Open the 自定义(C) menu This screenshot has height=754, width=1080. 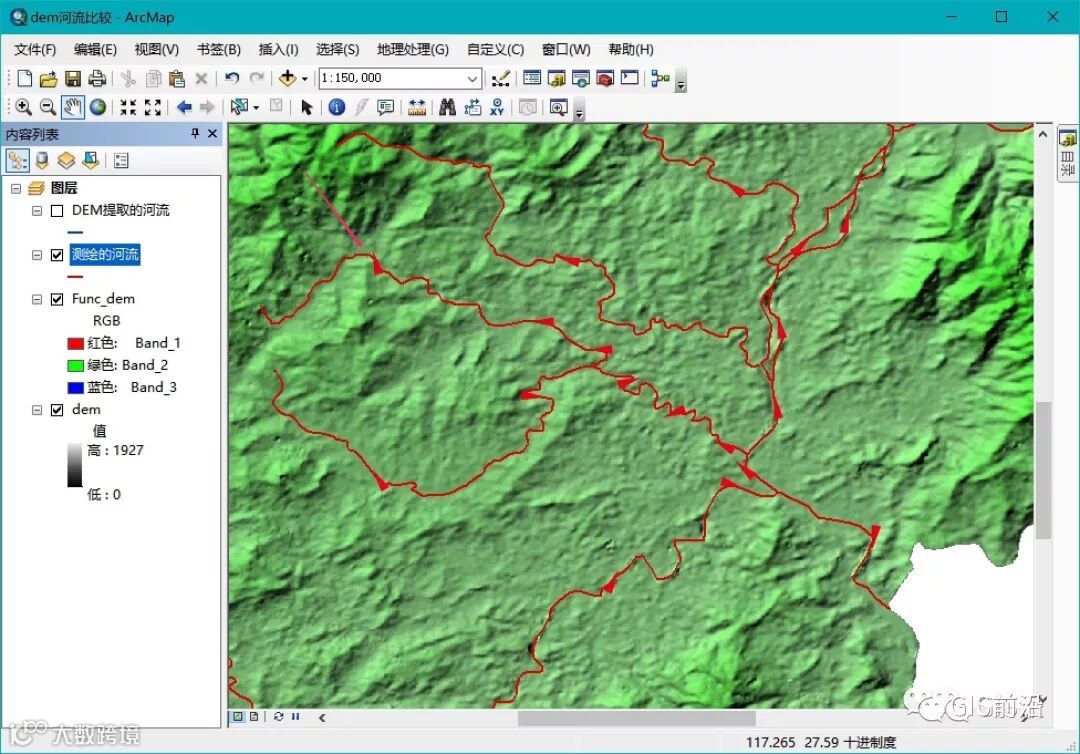(x=495, y=50)
